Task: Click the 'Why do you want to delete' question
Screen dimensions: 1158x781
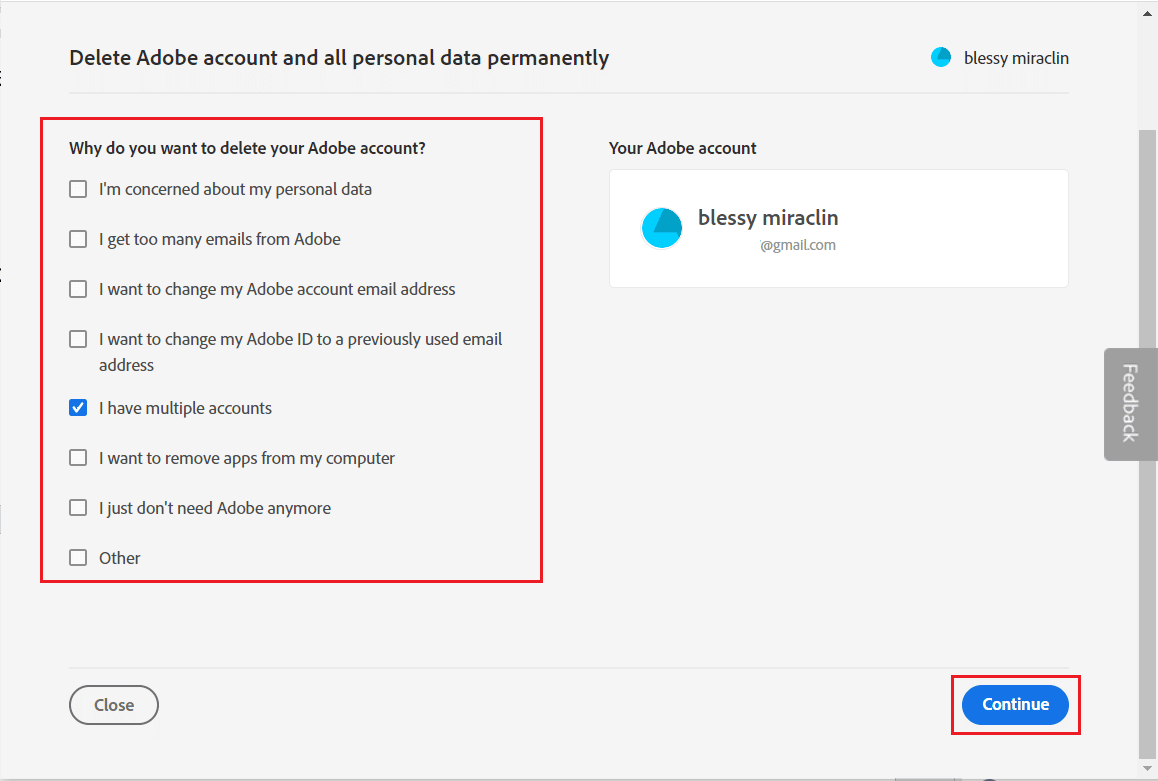Action: 247,148
